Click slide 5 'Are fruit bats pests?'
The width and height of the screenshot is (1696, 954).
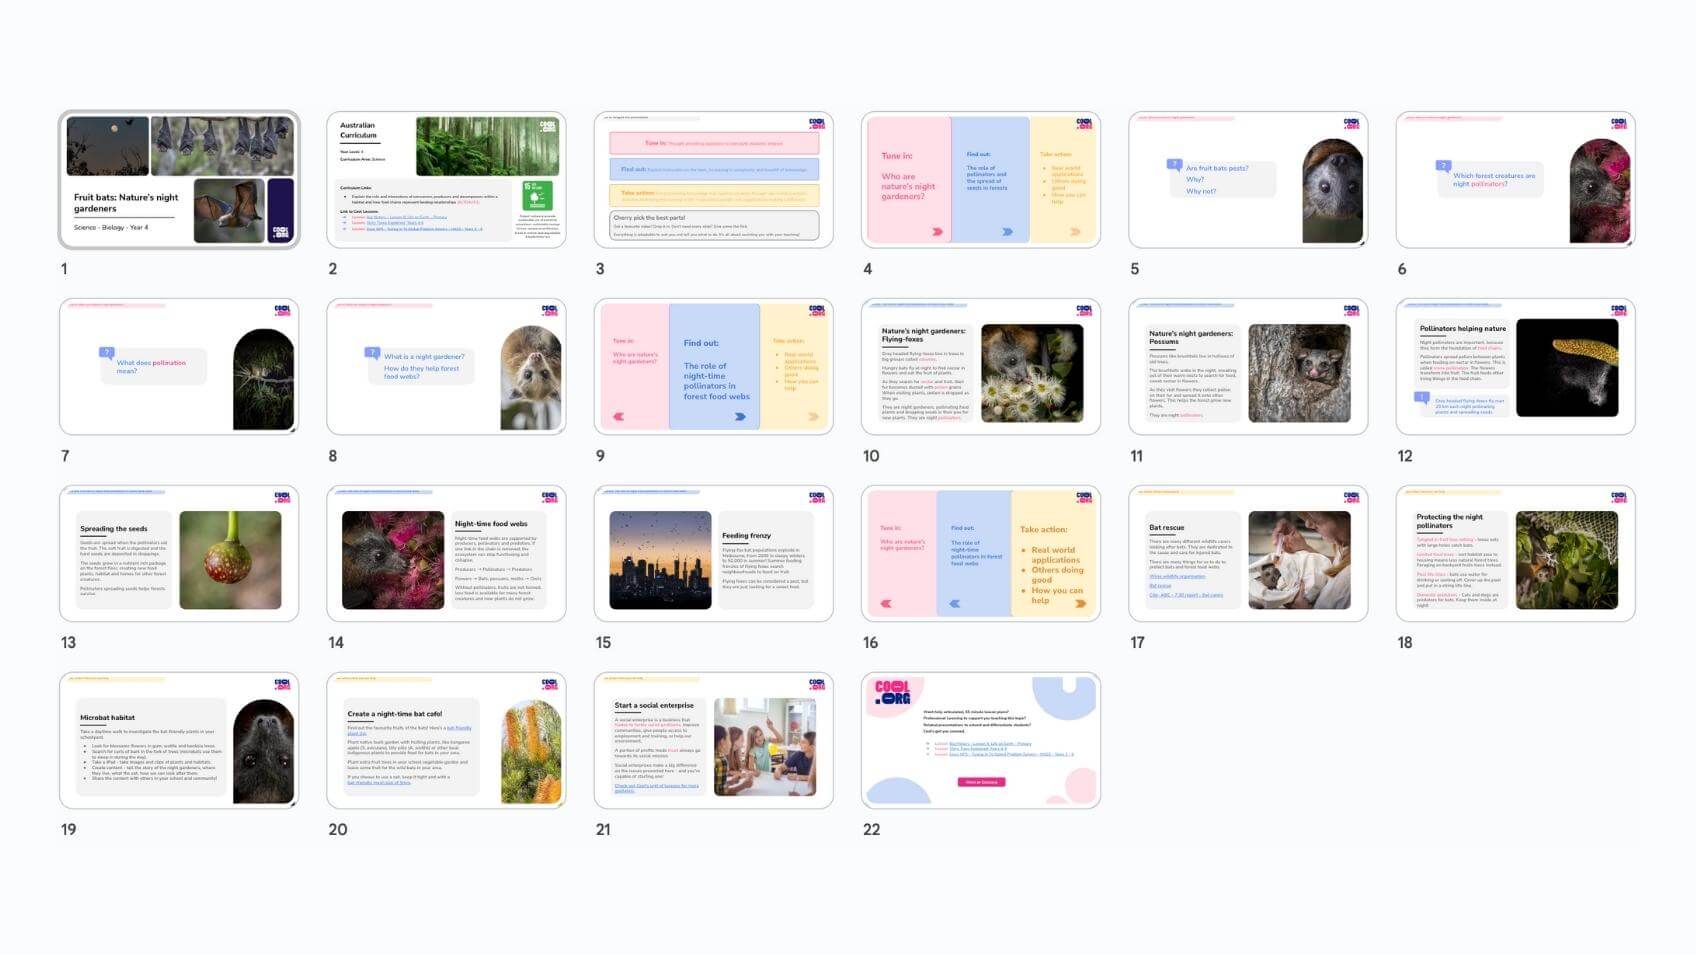pyautogui.click(x=1248, y=180)
